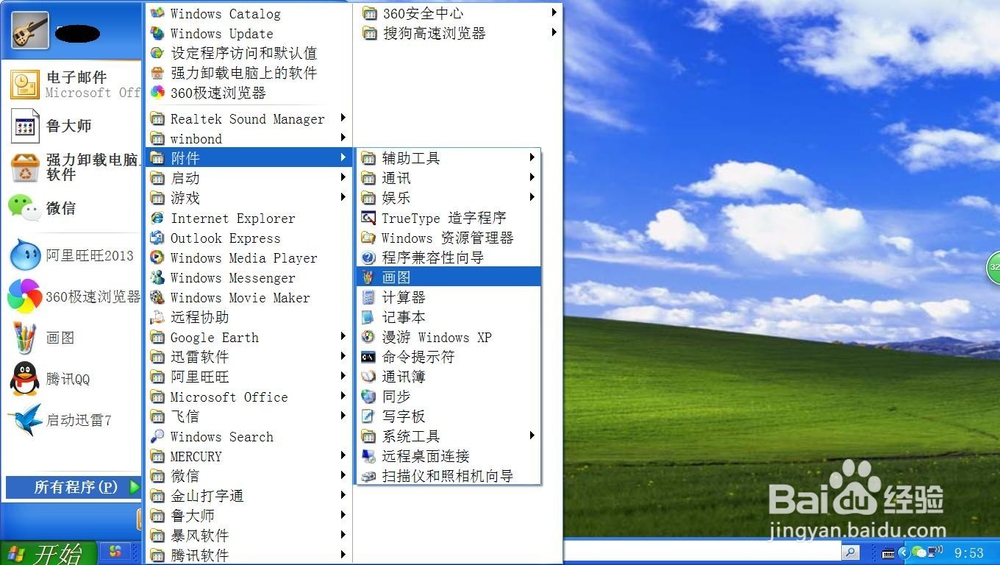Expand the 启动 startup submenu arrow
Image resolution: width=1000 pixels, height=565 pixels.
click(343, 177)
